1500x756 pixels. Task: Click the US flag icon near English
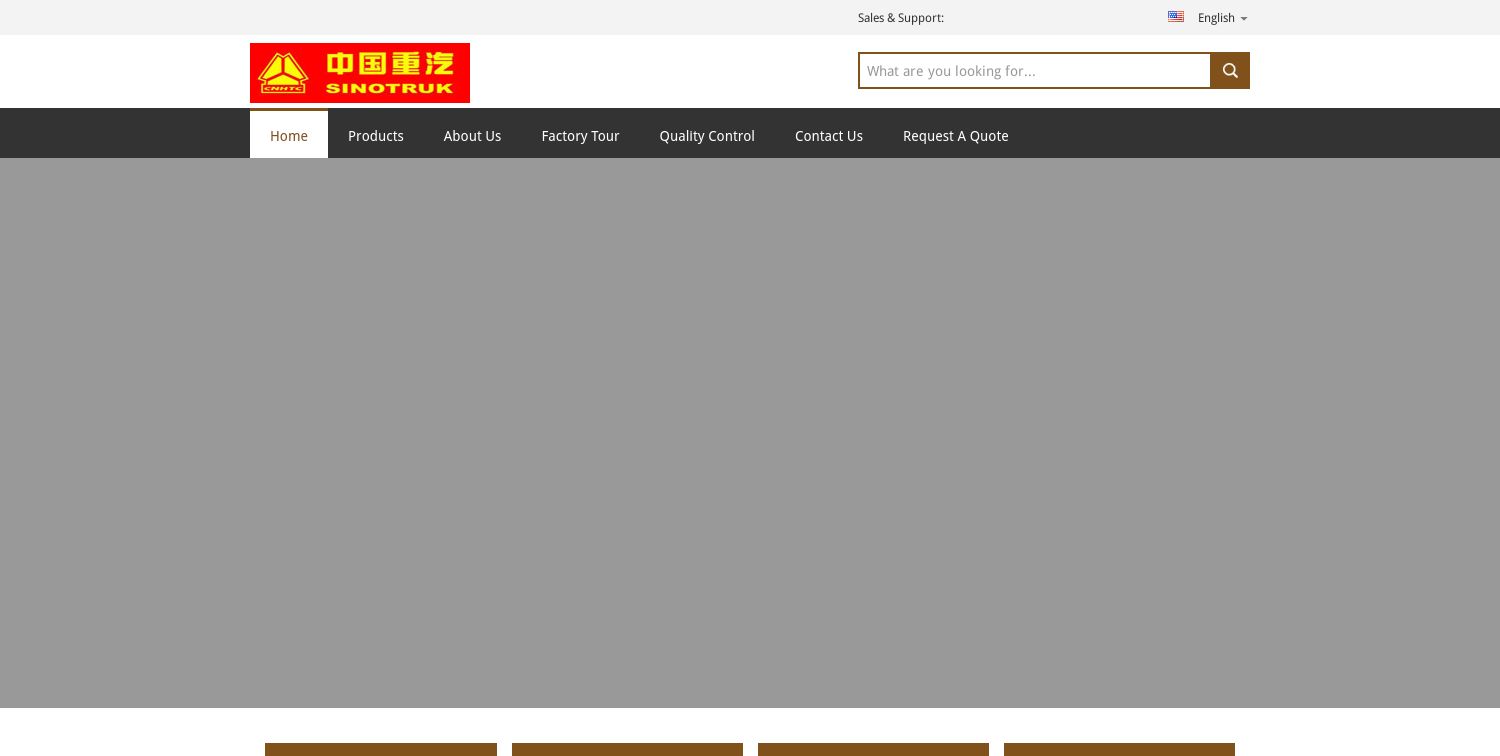(x=1176, y=16)
